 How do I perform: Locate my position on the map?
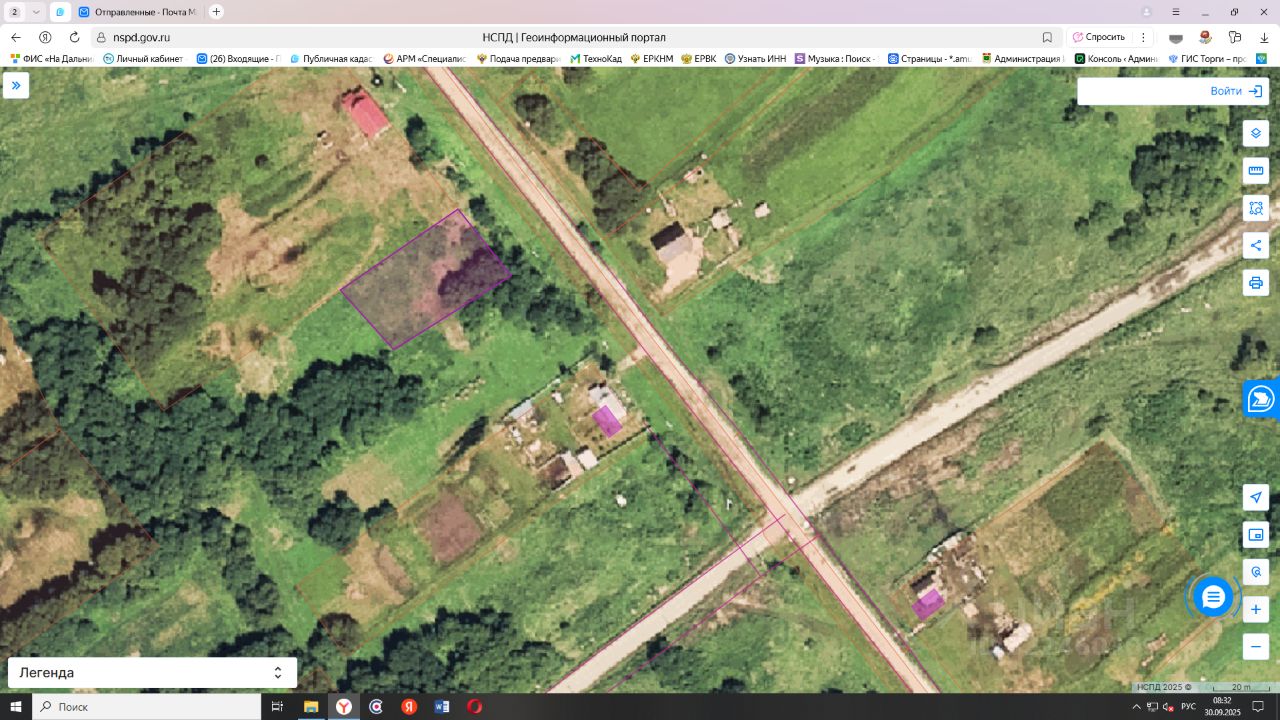[1256, 497]
